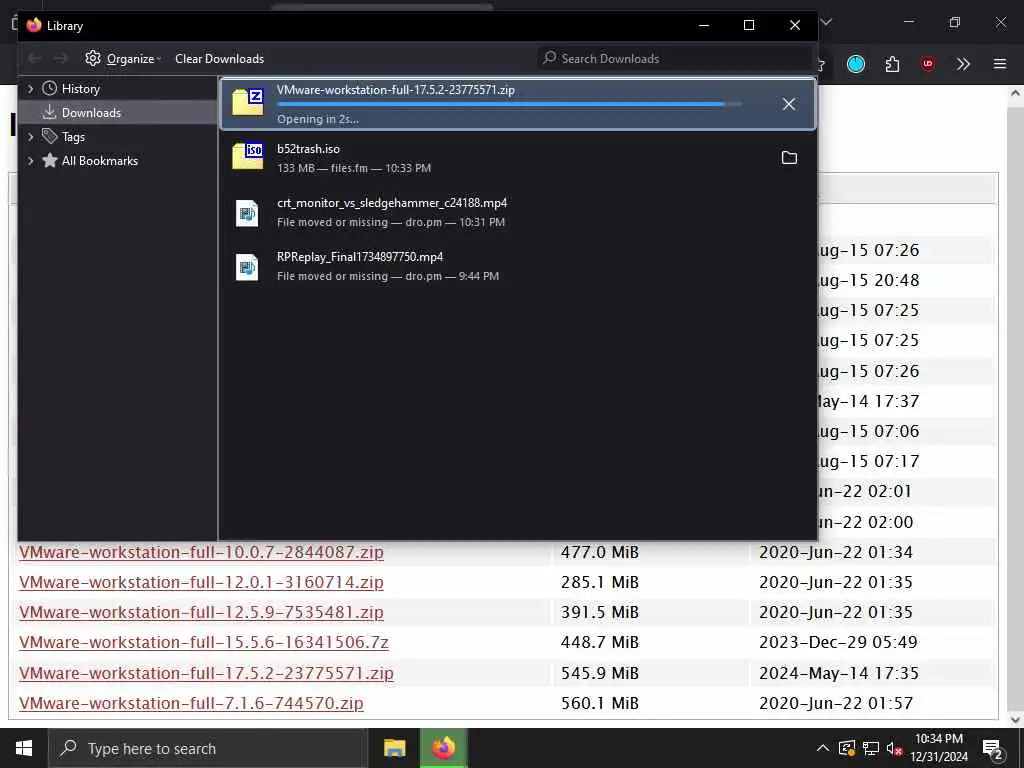Open the VMware-workstation-full-17.5.2-23775571.zip webpage link

coord(206,673)
